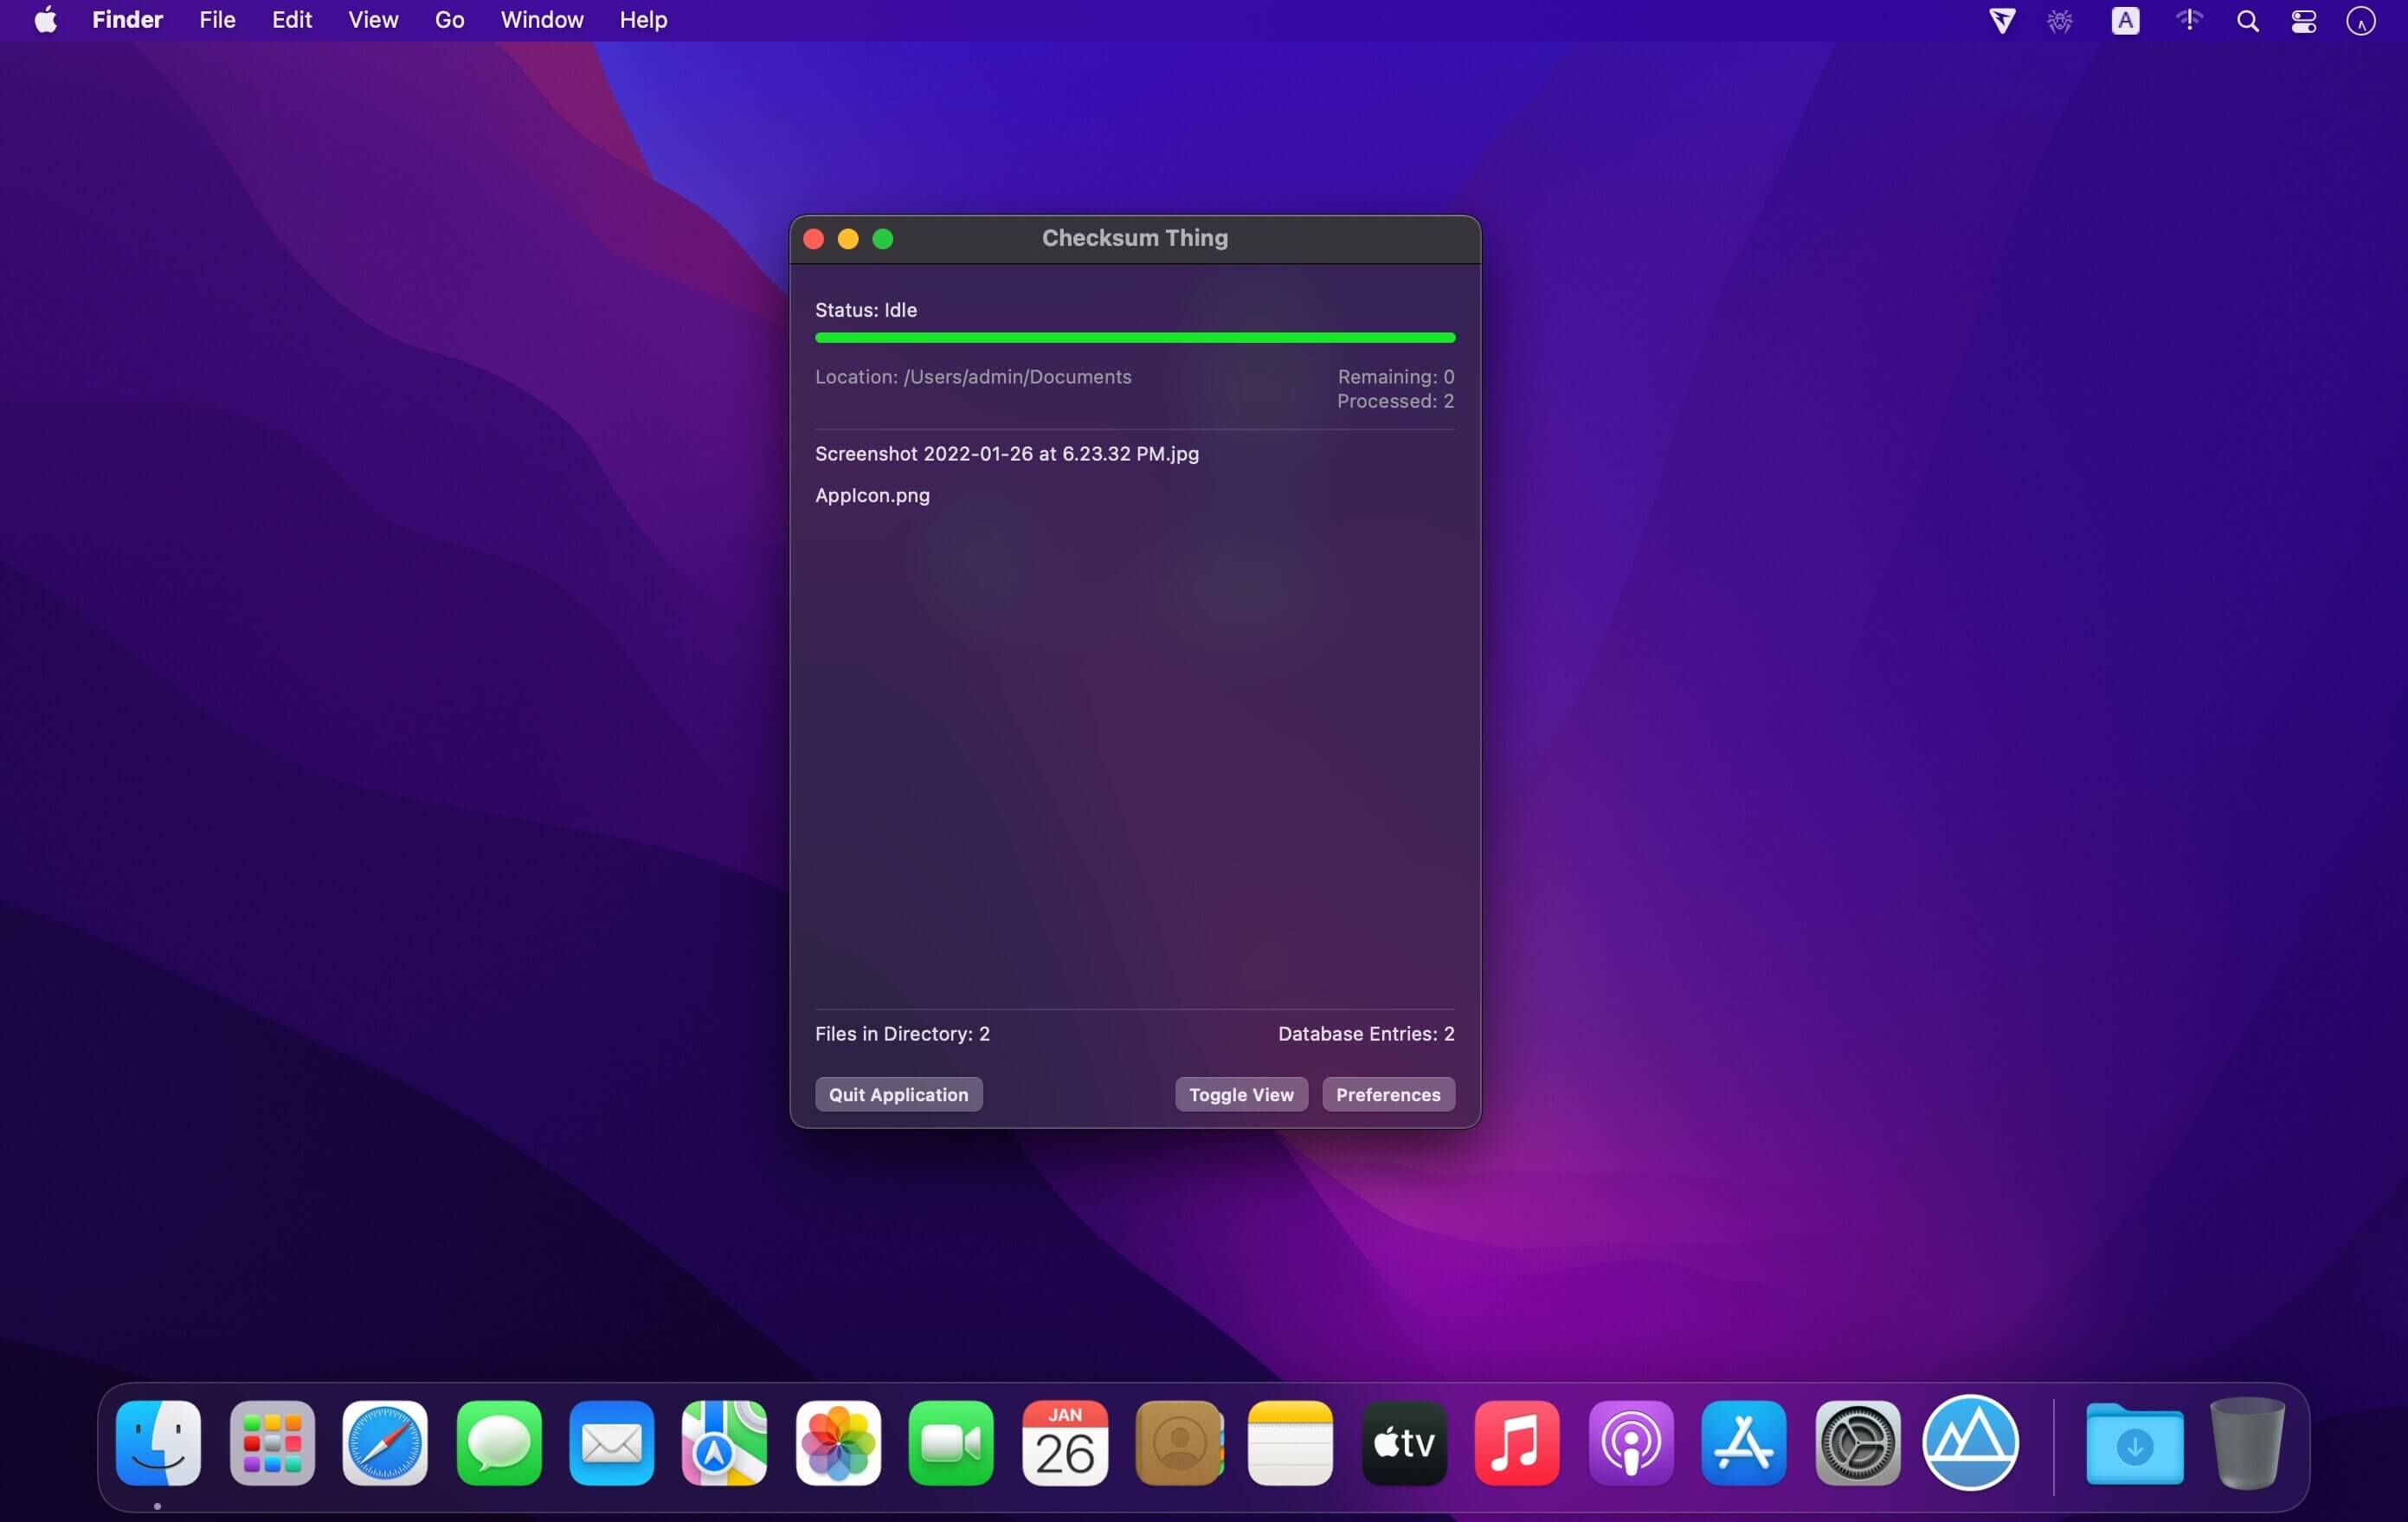Open Calendar showing Jan 26

pos(1064,1443)
